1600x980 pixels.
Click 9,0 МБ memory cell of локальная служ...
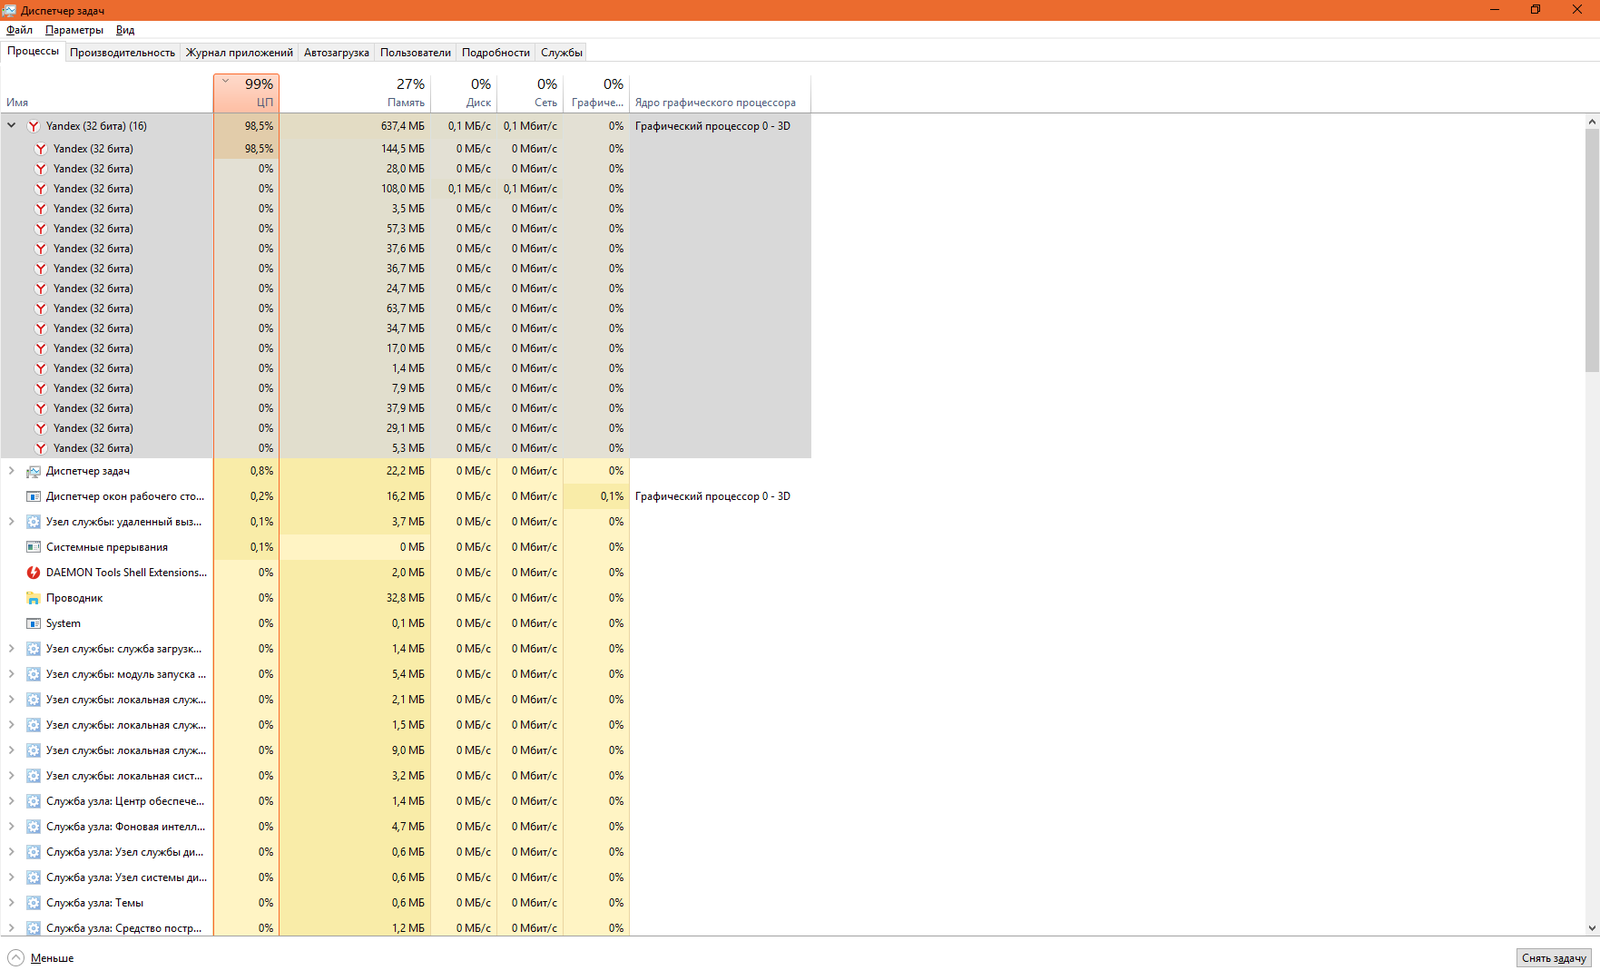pos(355,750)
